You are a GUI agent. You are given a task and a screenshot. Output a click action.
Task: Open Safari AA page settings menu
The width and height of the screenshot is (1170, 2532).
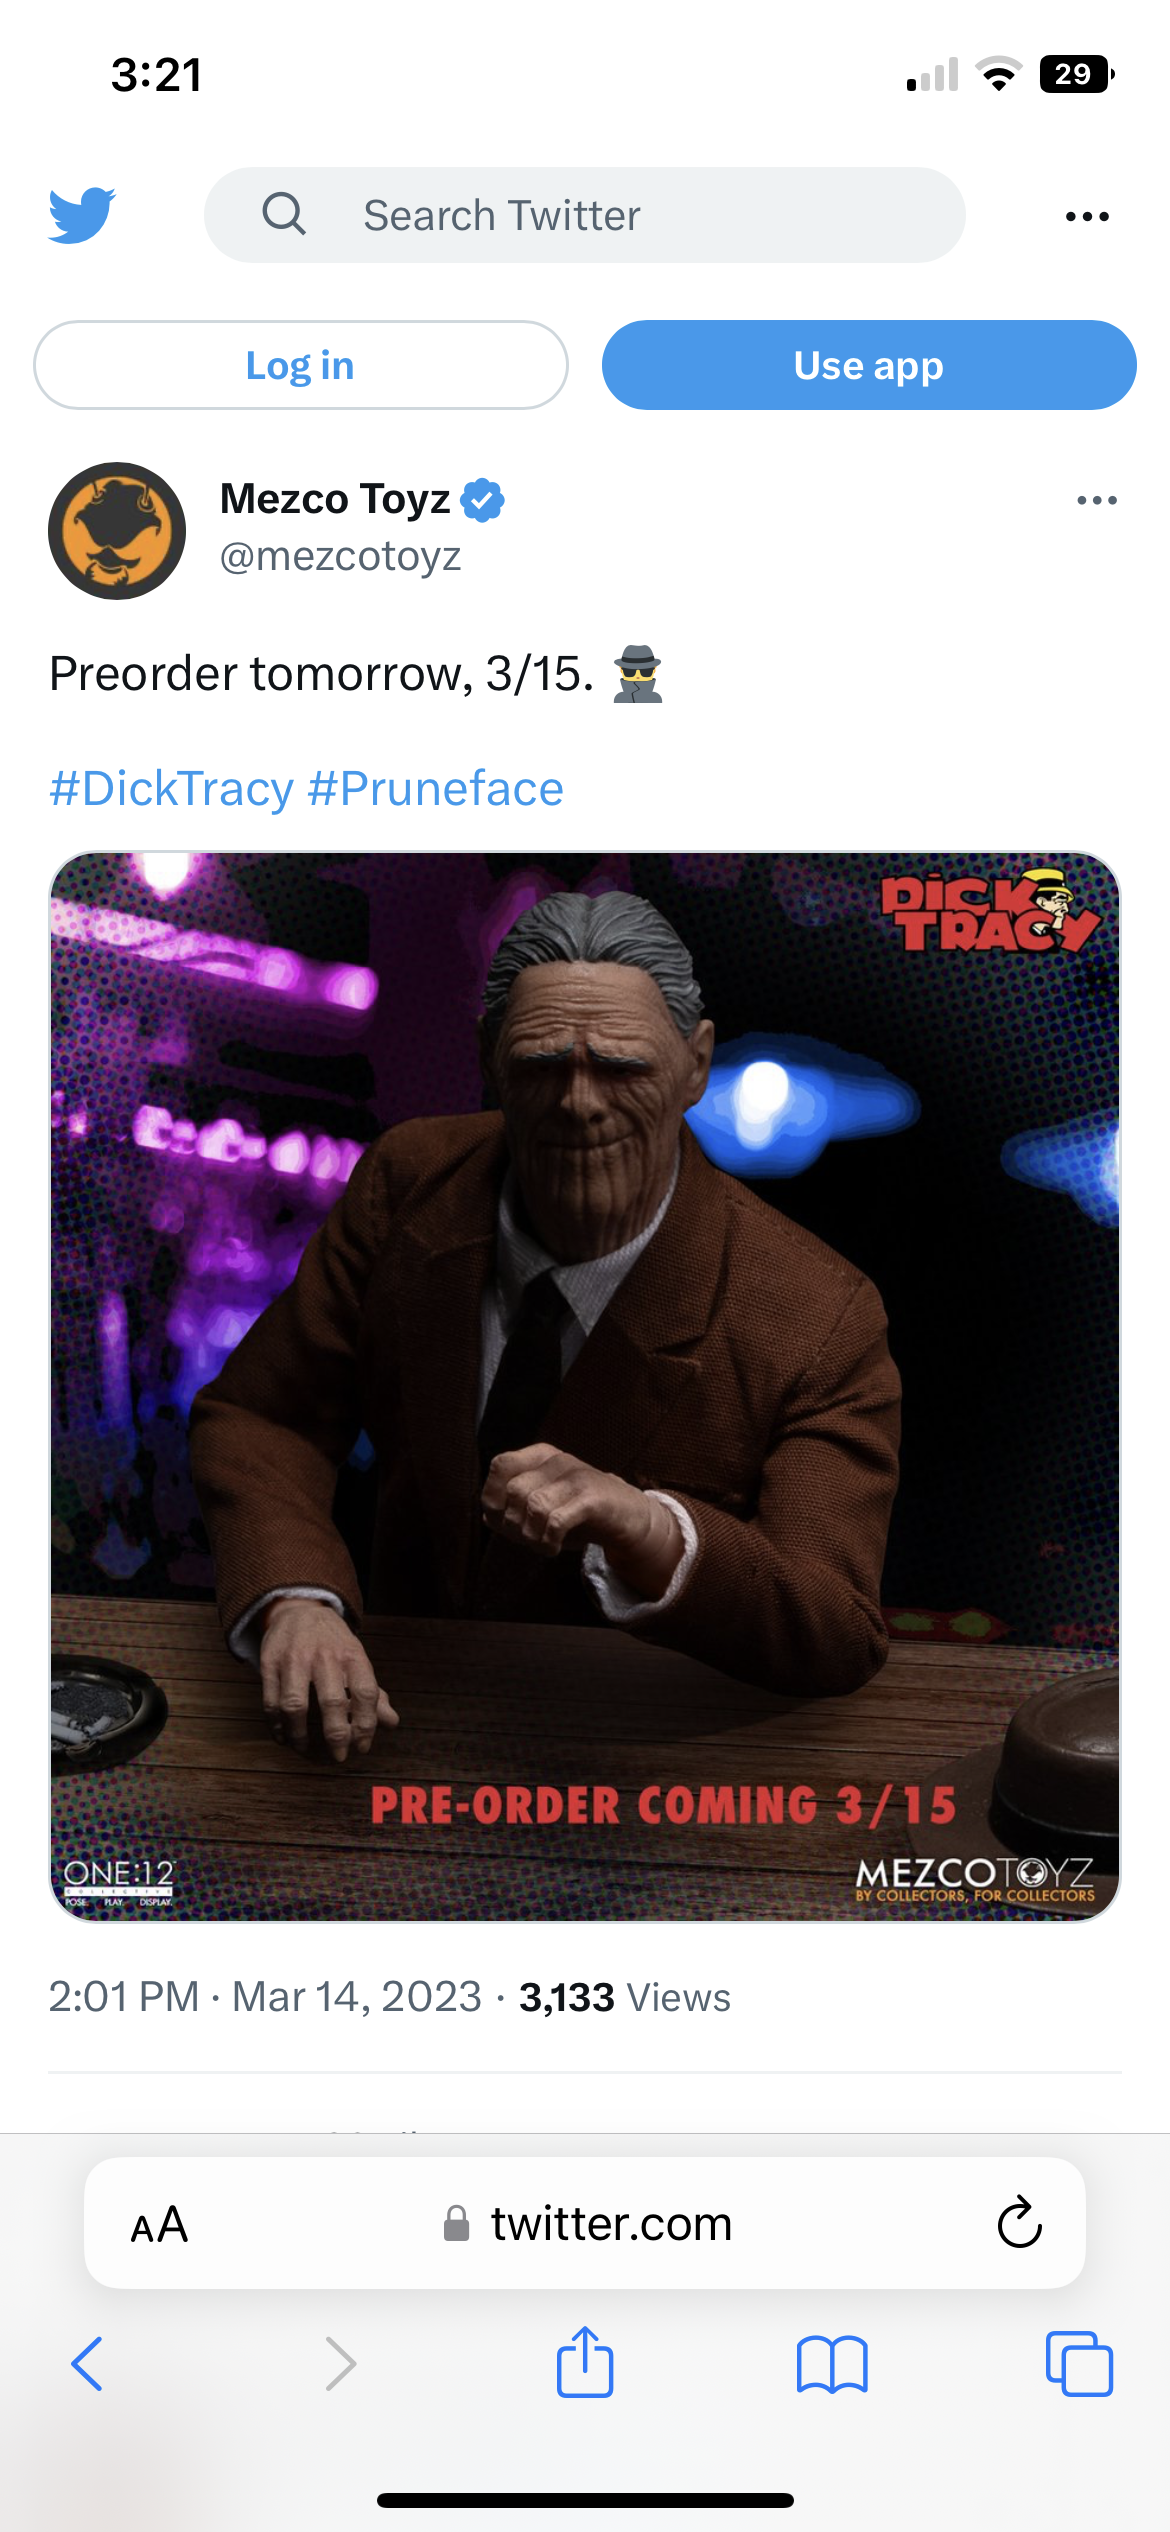pos(159,2224)
